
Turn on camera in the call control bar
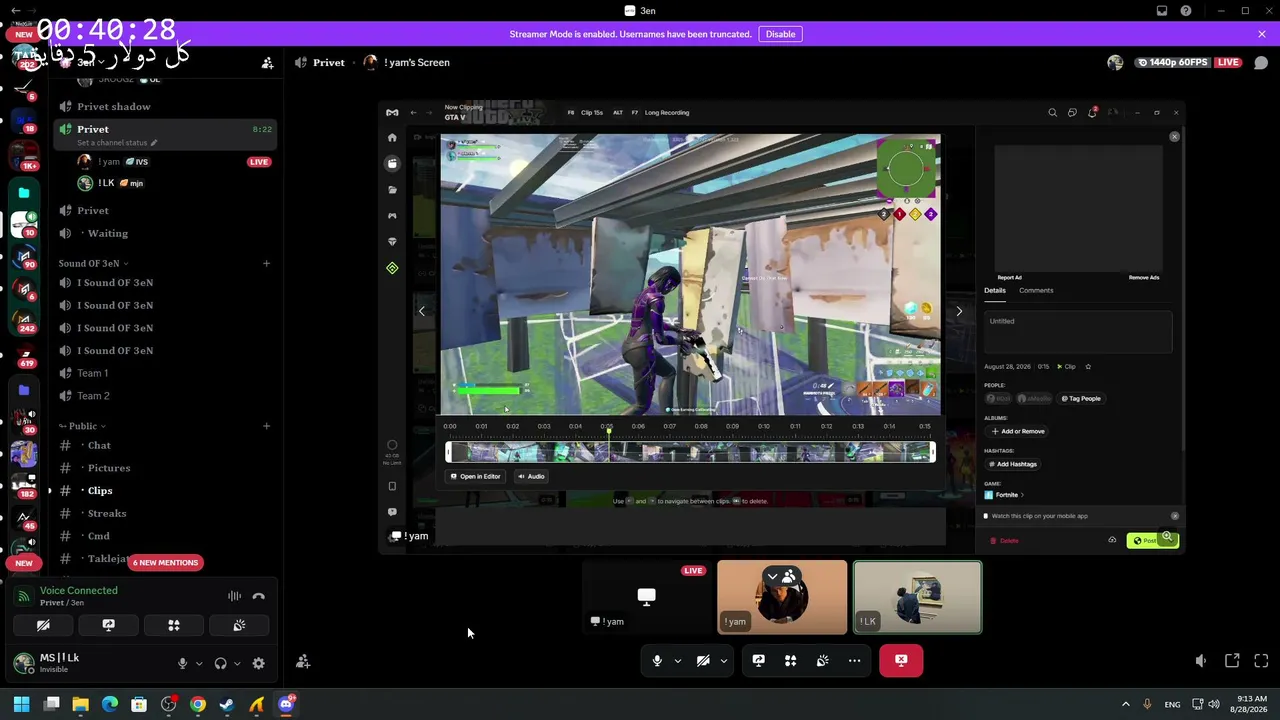(x=703, y=660)
